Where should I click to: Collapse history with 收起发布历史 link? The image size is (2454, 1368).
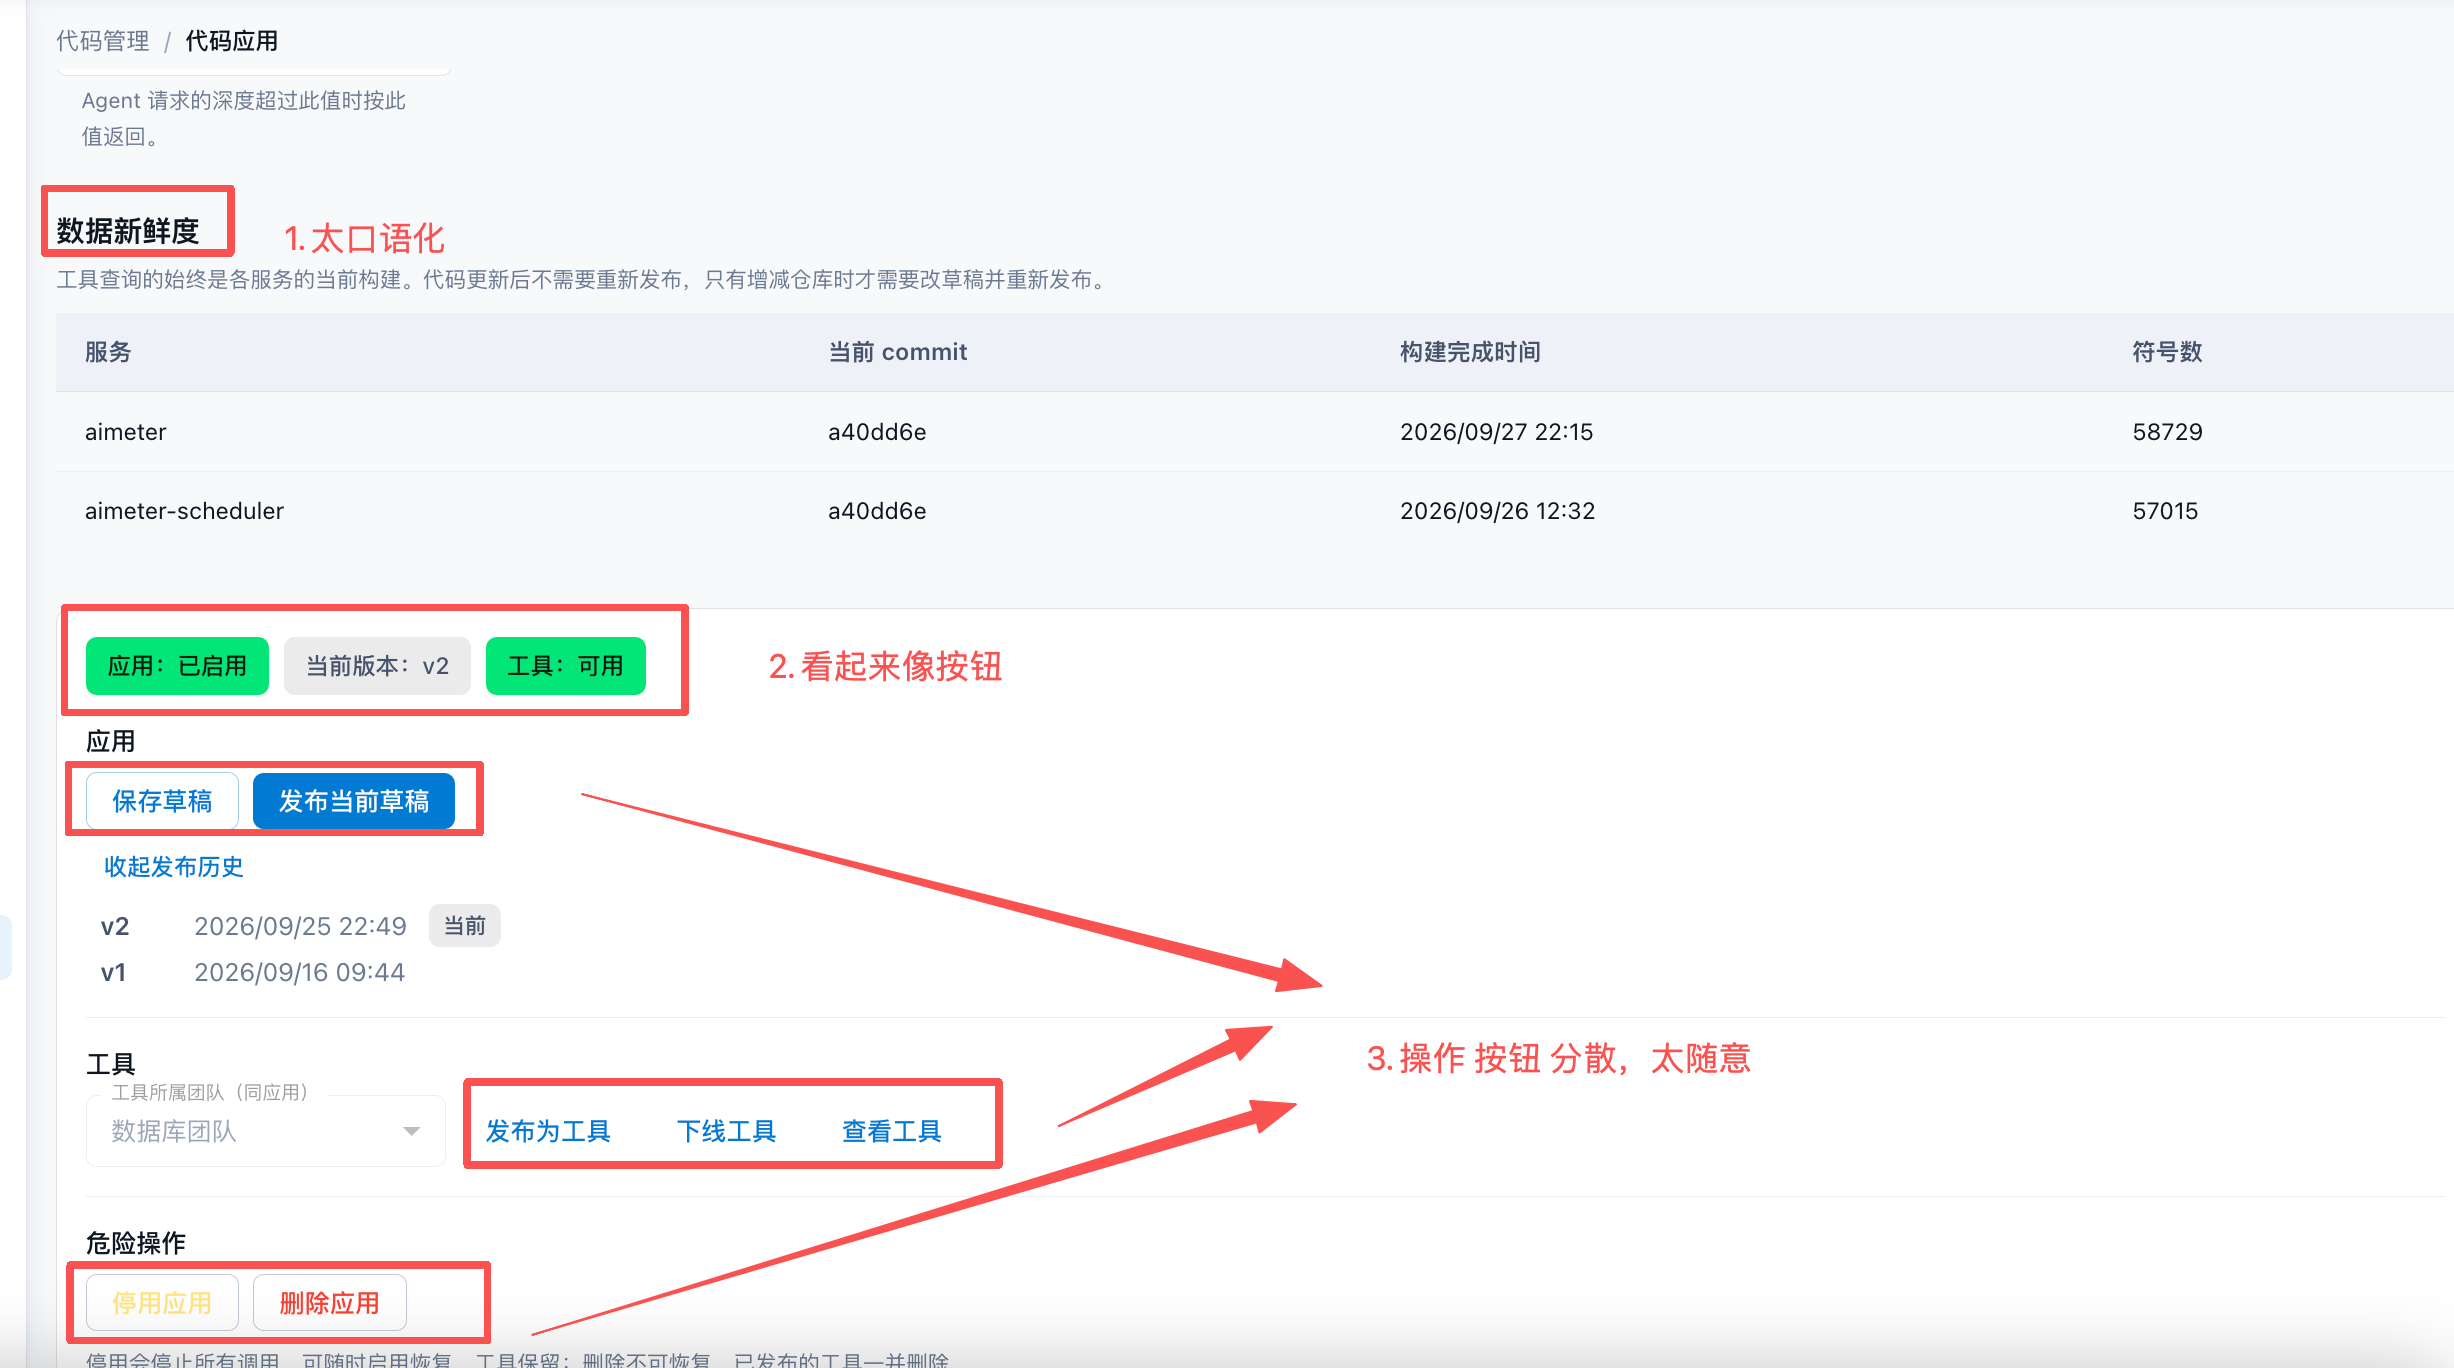[x=174, y=867]
